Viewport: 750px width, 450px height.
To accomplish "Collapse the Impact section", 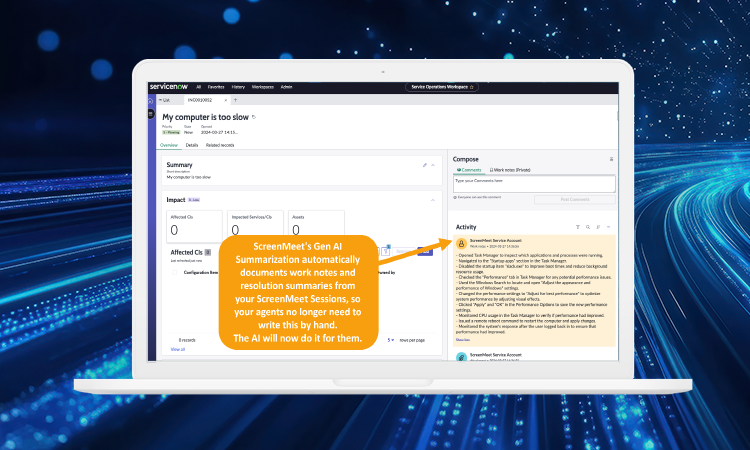I will point(433,200).
